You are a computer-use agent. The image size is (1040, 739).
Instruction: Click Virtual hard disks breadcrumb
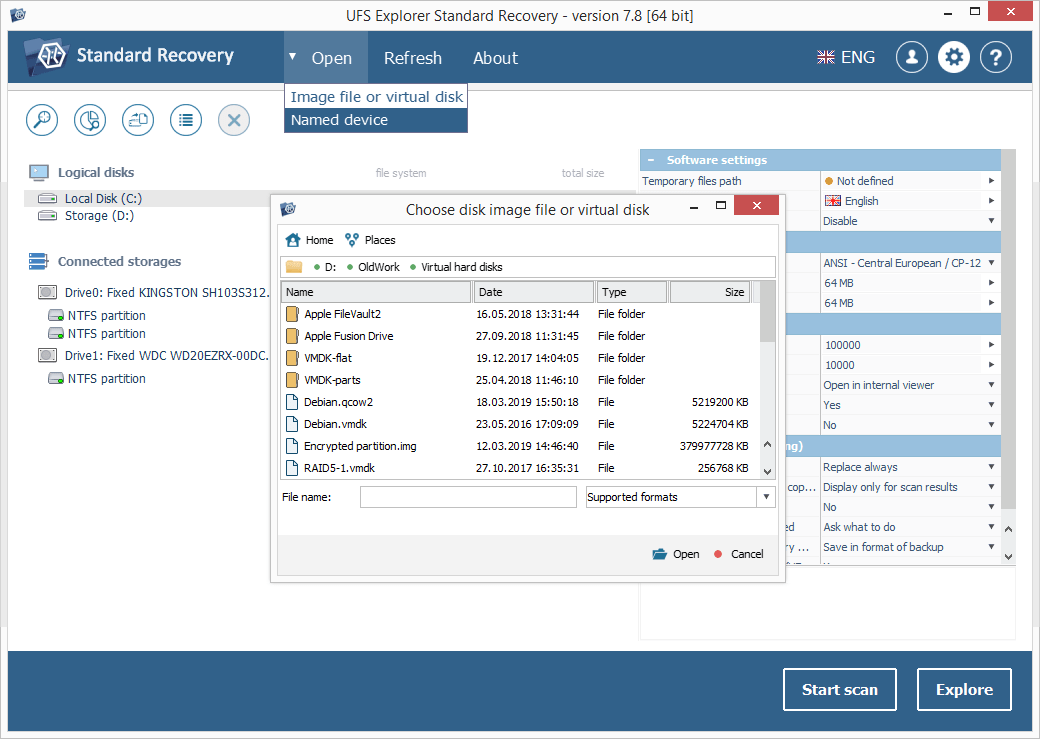pyautogui.click(x=462, y=267)
